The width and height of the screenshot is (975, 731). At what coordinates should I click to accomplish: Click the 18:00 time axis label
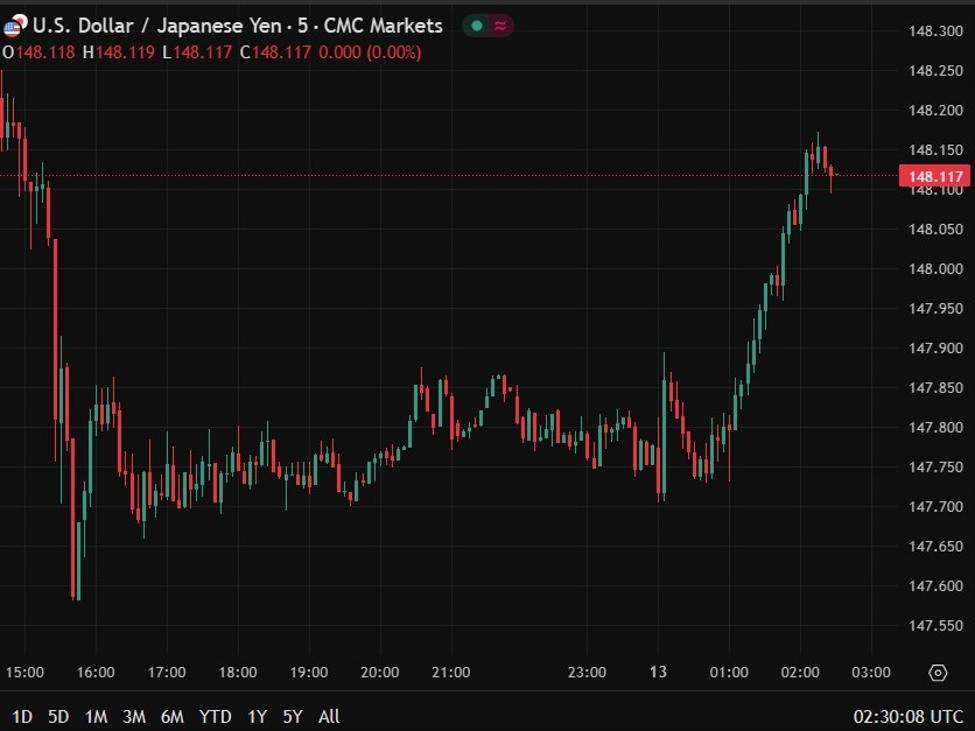click(238, 672)
